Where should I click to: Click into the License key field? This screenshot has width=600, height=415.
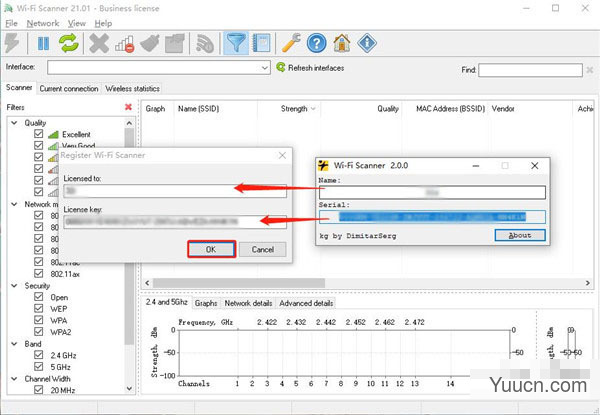pos(175,221)
